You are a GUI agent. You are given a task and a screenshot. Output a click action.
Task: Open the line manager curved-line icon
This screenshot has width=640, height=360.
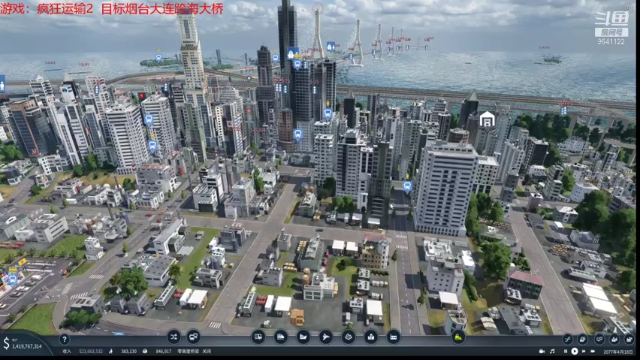[567, 339]
